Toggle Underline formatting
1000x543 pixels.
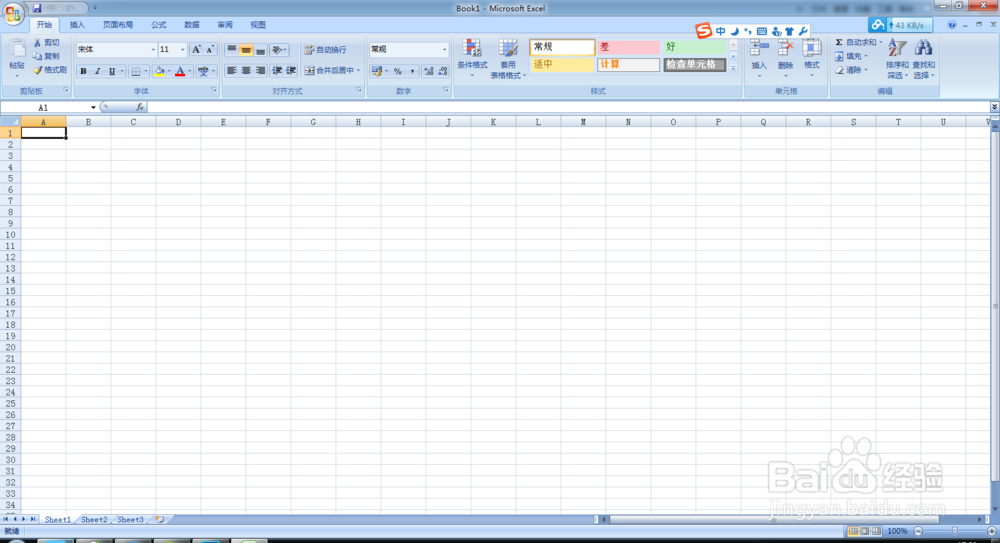pos(112,71)
